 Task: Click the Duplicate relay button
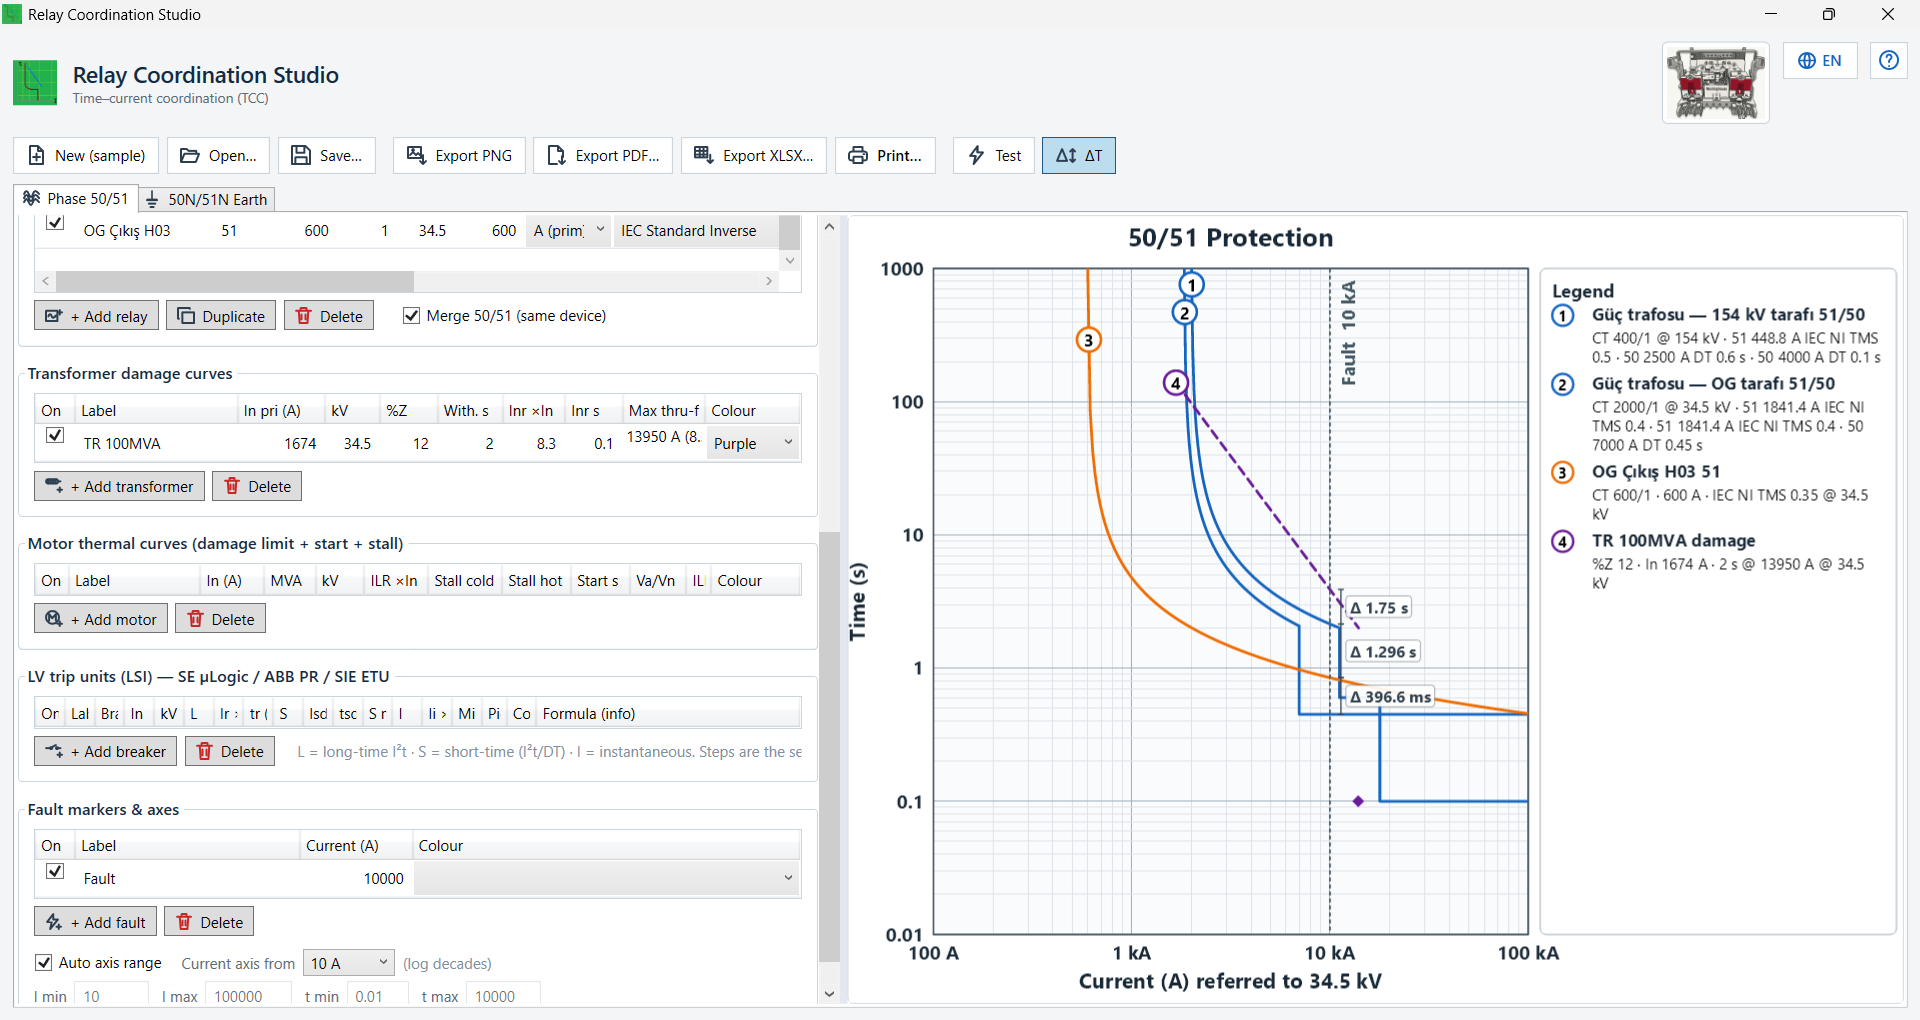click(x=221, y=316)
